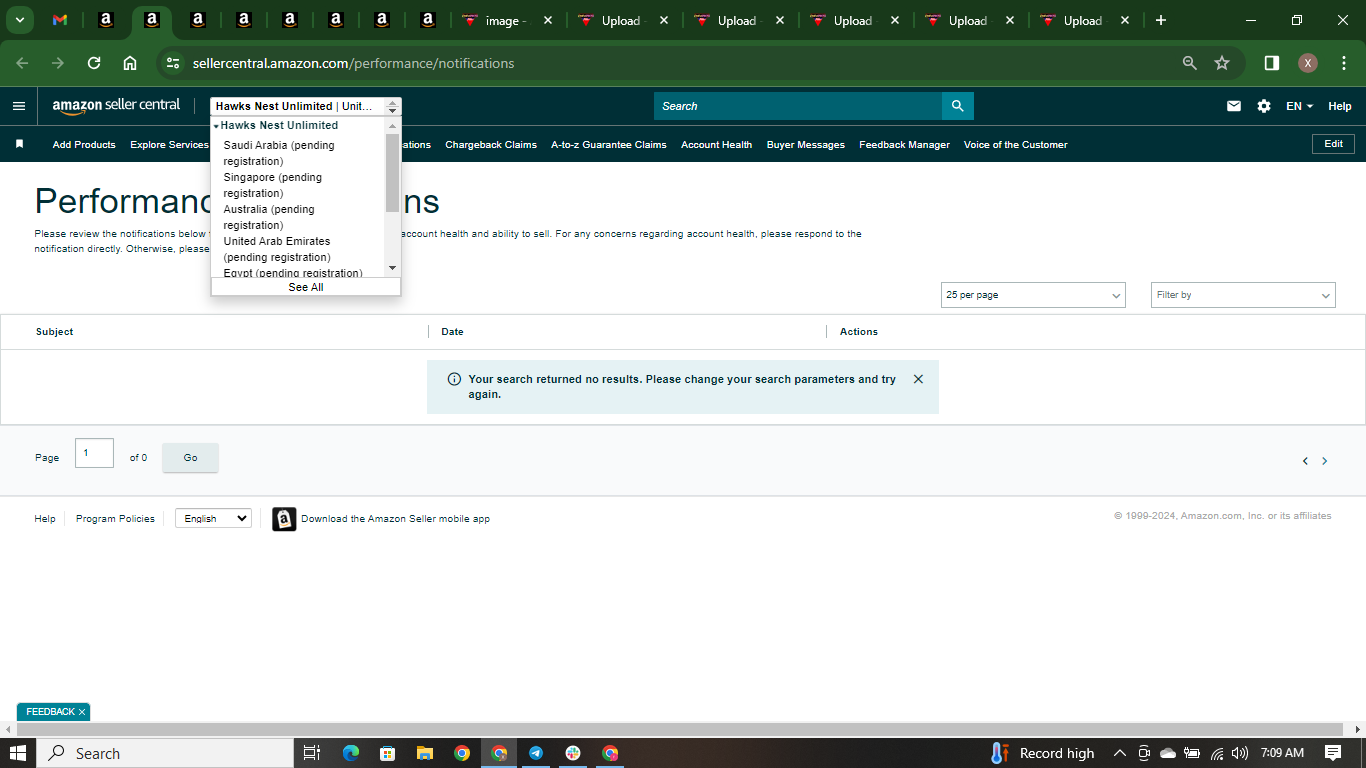Select Singapore (pending registration)
Image resolution: width=1366 pixels, height=768 pixels.
[273, 185]
